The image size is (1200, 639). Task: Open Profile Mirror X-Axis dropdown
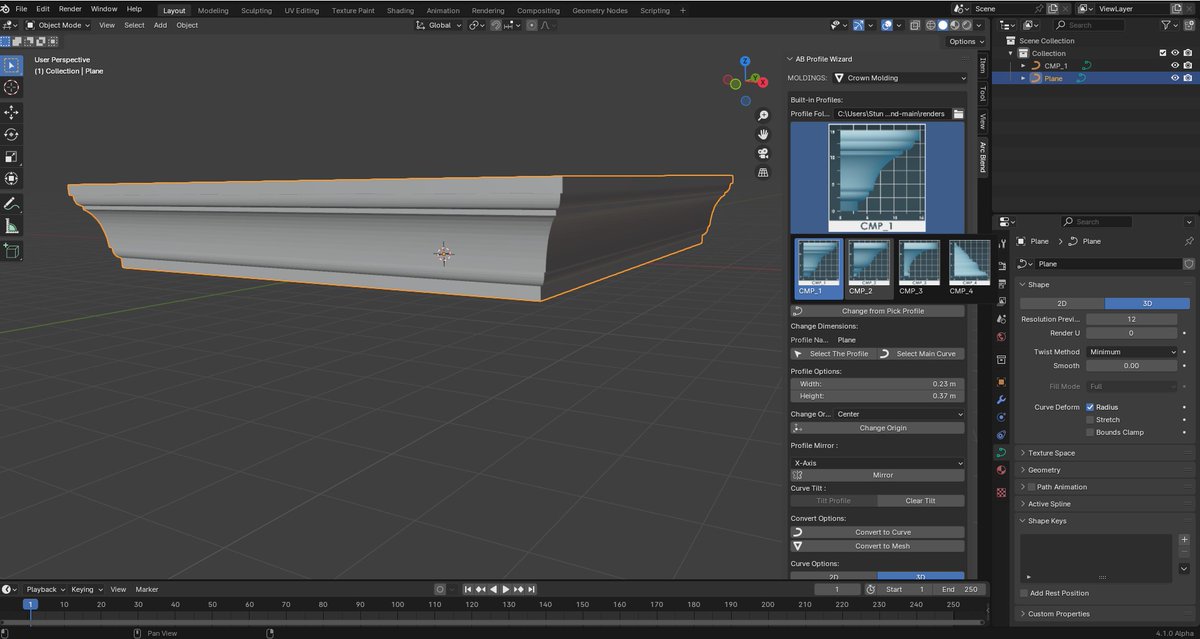[x=878, y=463]
